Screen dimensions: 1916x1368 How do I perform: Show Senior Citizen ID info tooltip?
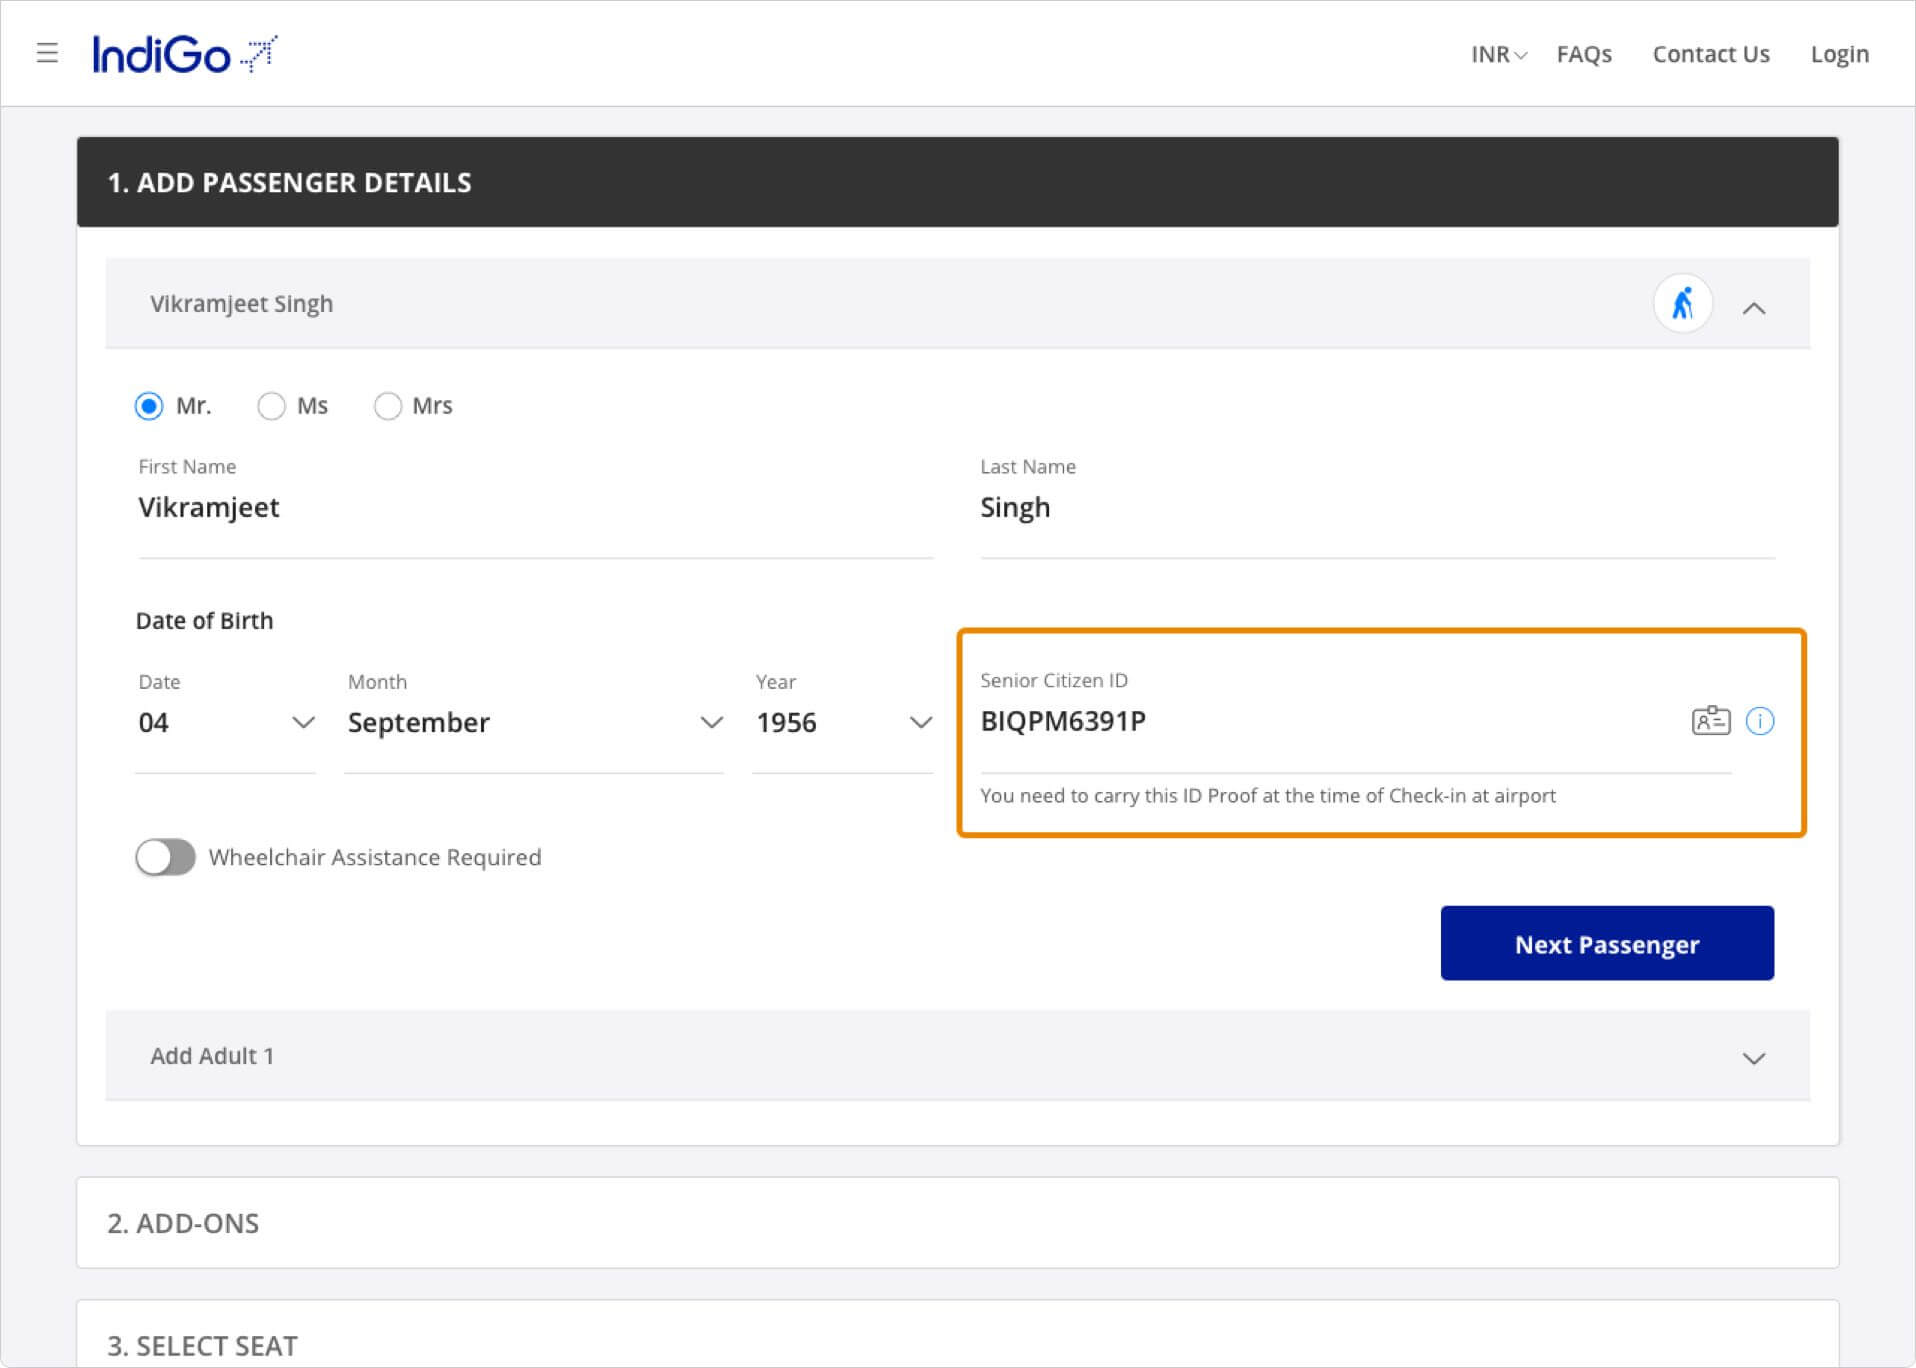pyautogui.click(x=1759, y=721)
